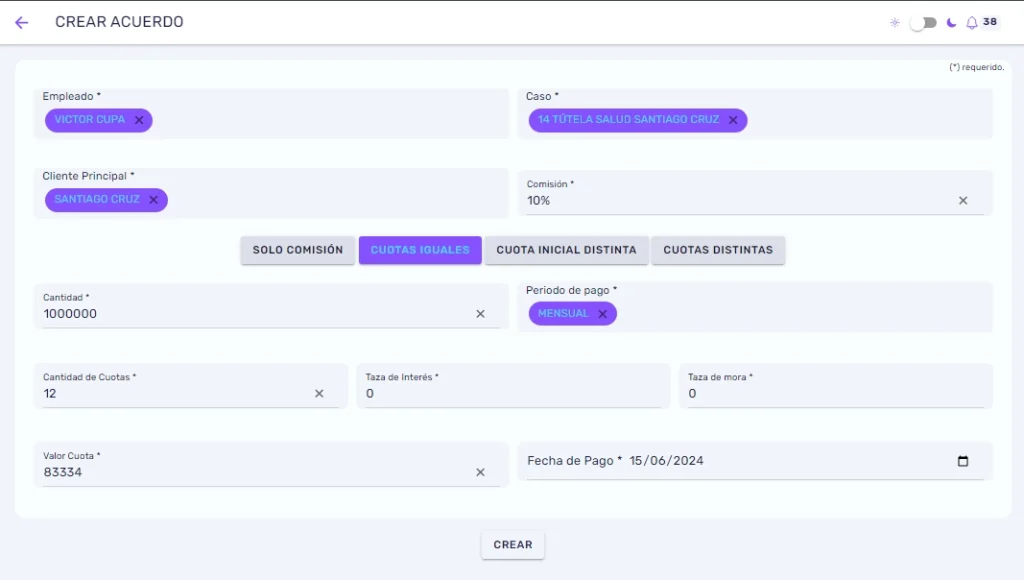
Task: Clear the Cantidad field value
Action: [481, 314]
